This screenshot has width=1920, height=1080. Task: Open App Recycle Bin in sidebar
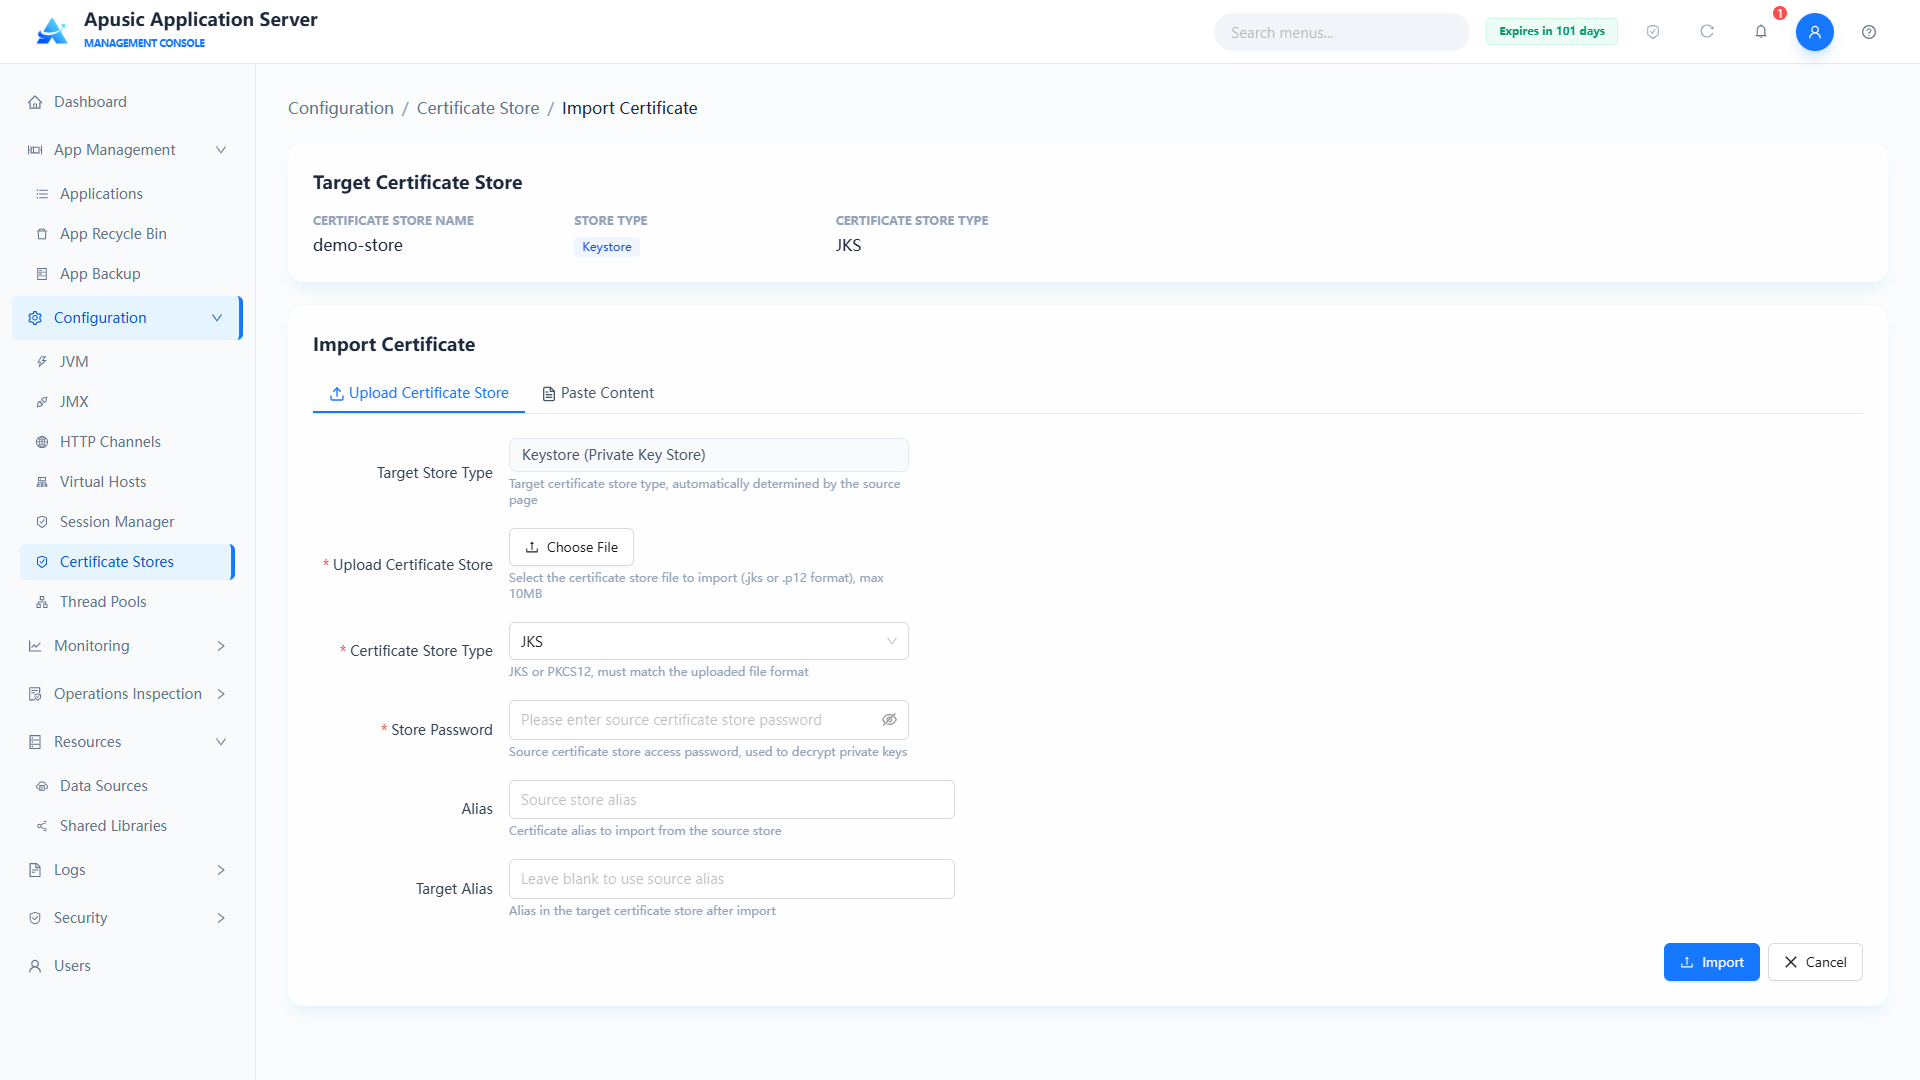pyautogui.click(x=127, y=234)
